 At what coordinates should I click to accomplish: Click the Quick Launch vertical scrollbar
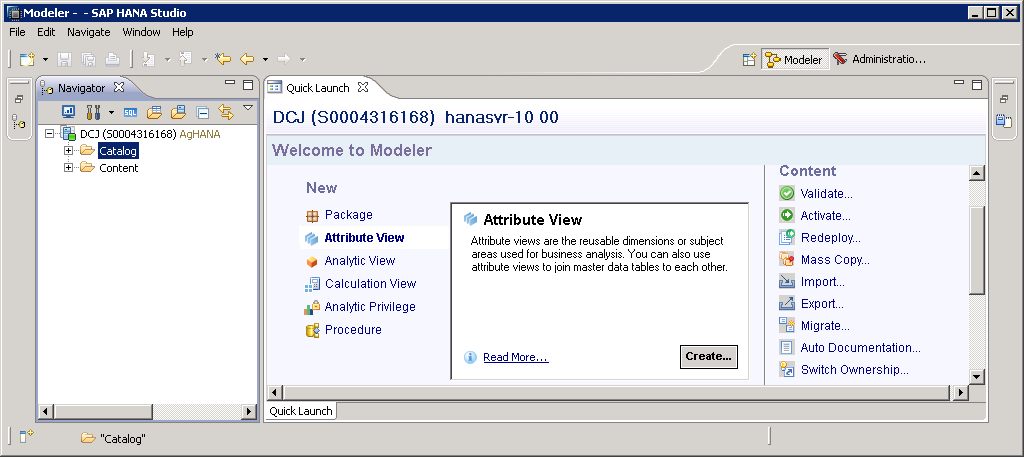977,250
